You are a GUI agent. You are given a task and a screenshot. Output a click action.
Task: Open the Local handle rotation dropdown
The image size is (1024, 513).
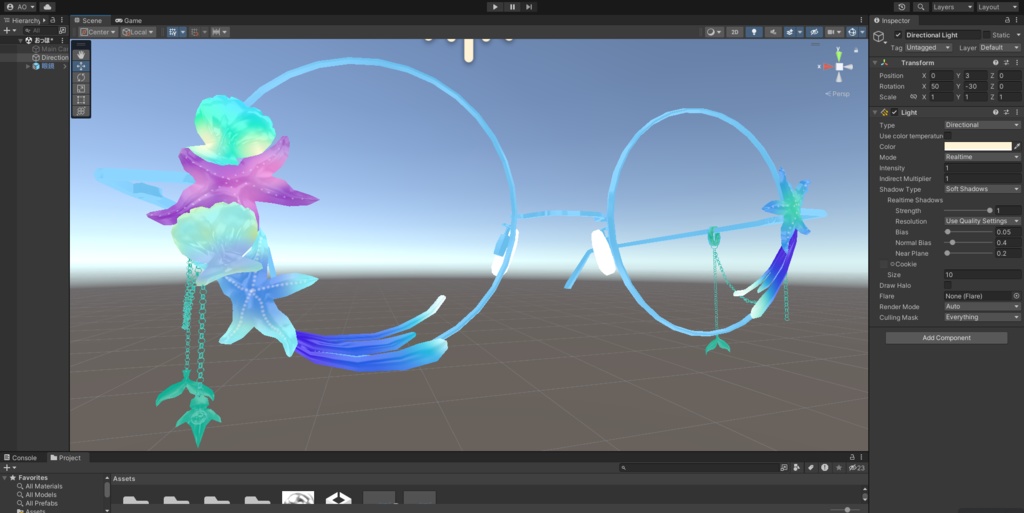tap(138, 32)
